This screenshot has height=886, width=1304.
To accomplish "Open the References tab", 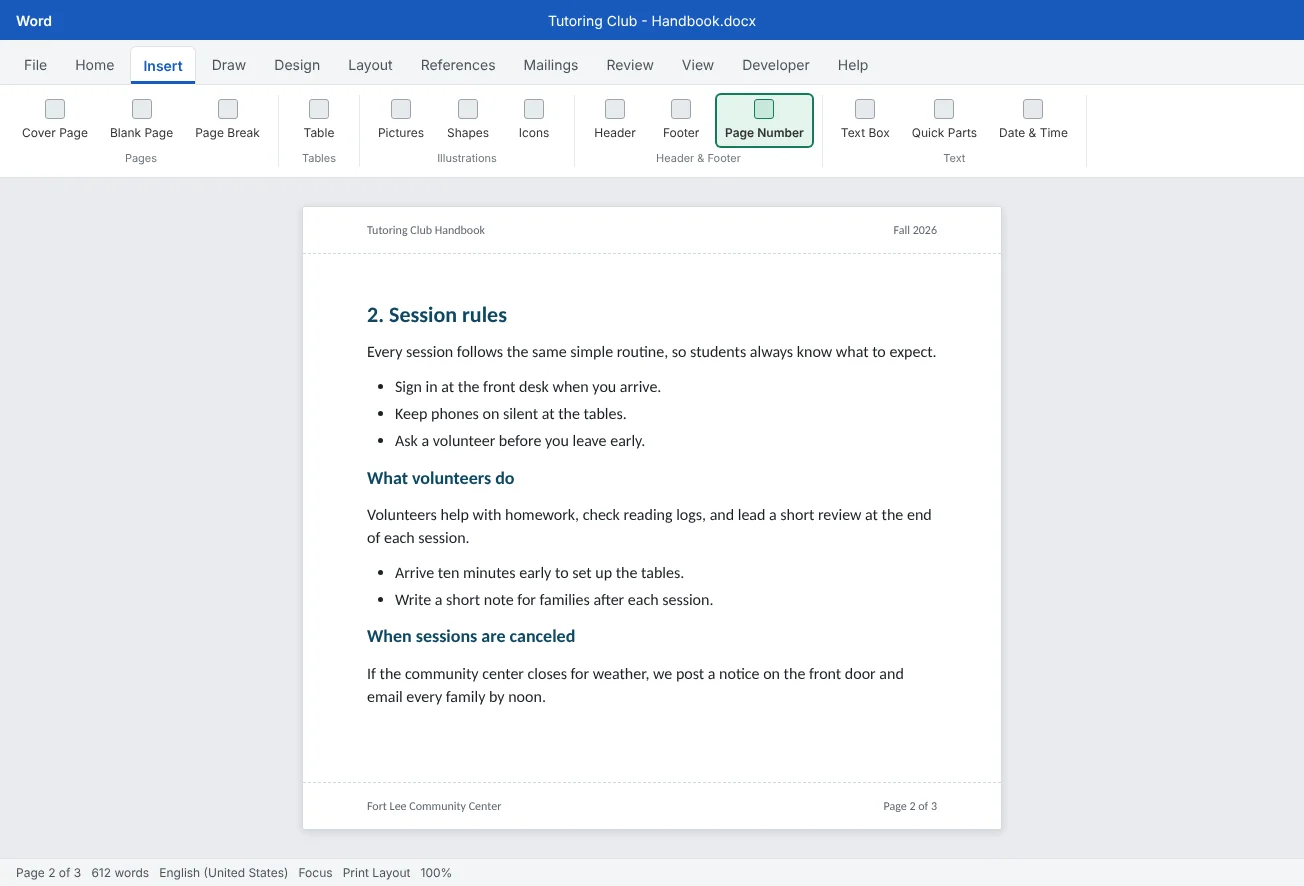I will click(x=458, y=65).
